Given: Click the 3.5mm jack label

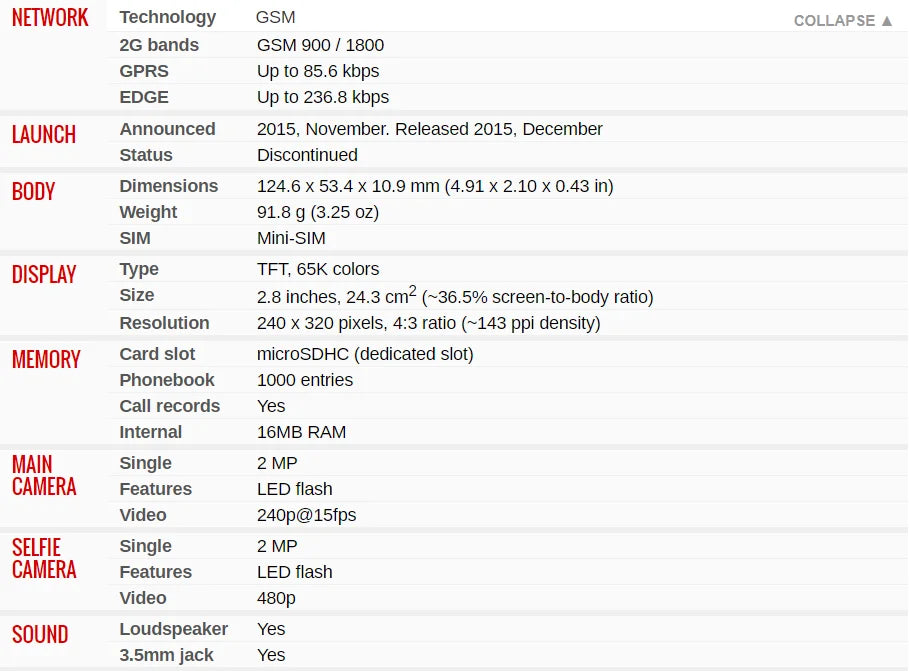Looking at the screenshot, I should [x=166, y=655].
